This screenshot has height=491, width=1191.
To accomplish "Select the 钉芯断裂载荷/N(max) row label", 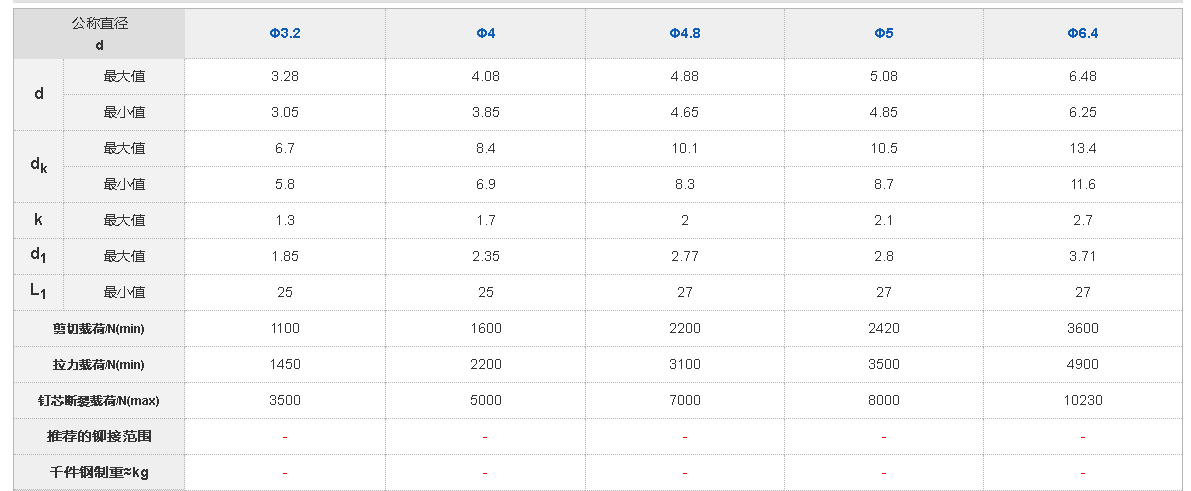I will tap(99, 400).
